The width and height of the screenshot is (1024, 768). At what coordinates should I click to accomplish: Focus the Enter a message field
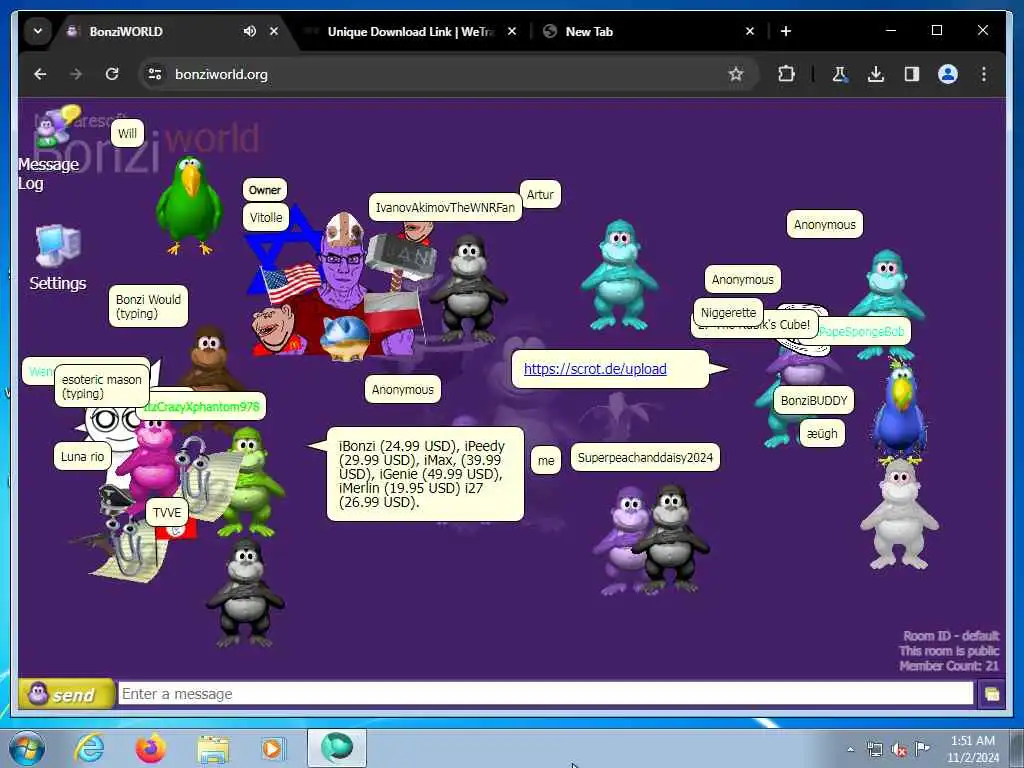click(x=545, y=694)
